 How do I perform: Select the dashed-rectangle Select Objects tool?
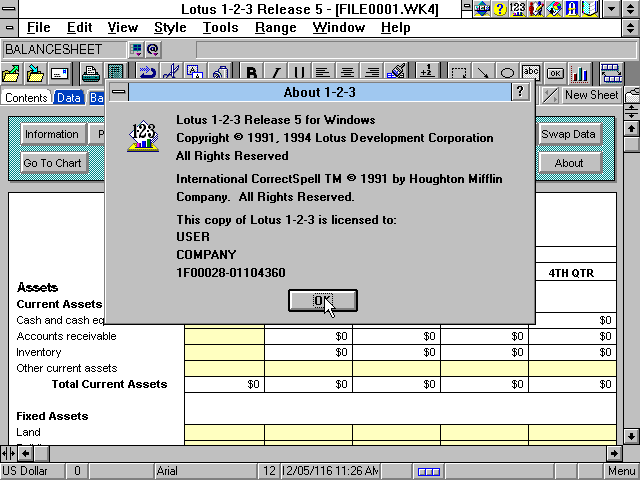pyautogui.click(x=459, y=73)
